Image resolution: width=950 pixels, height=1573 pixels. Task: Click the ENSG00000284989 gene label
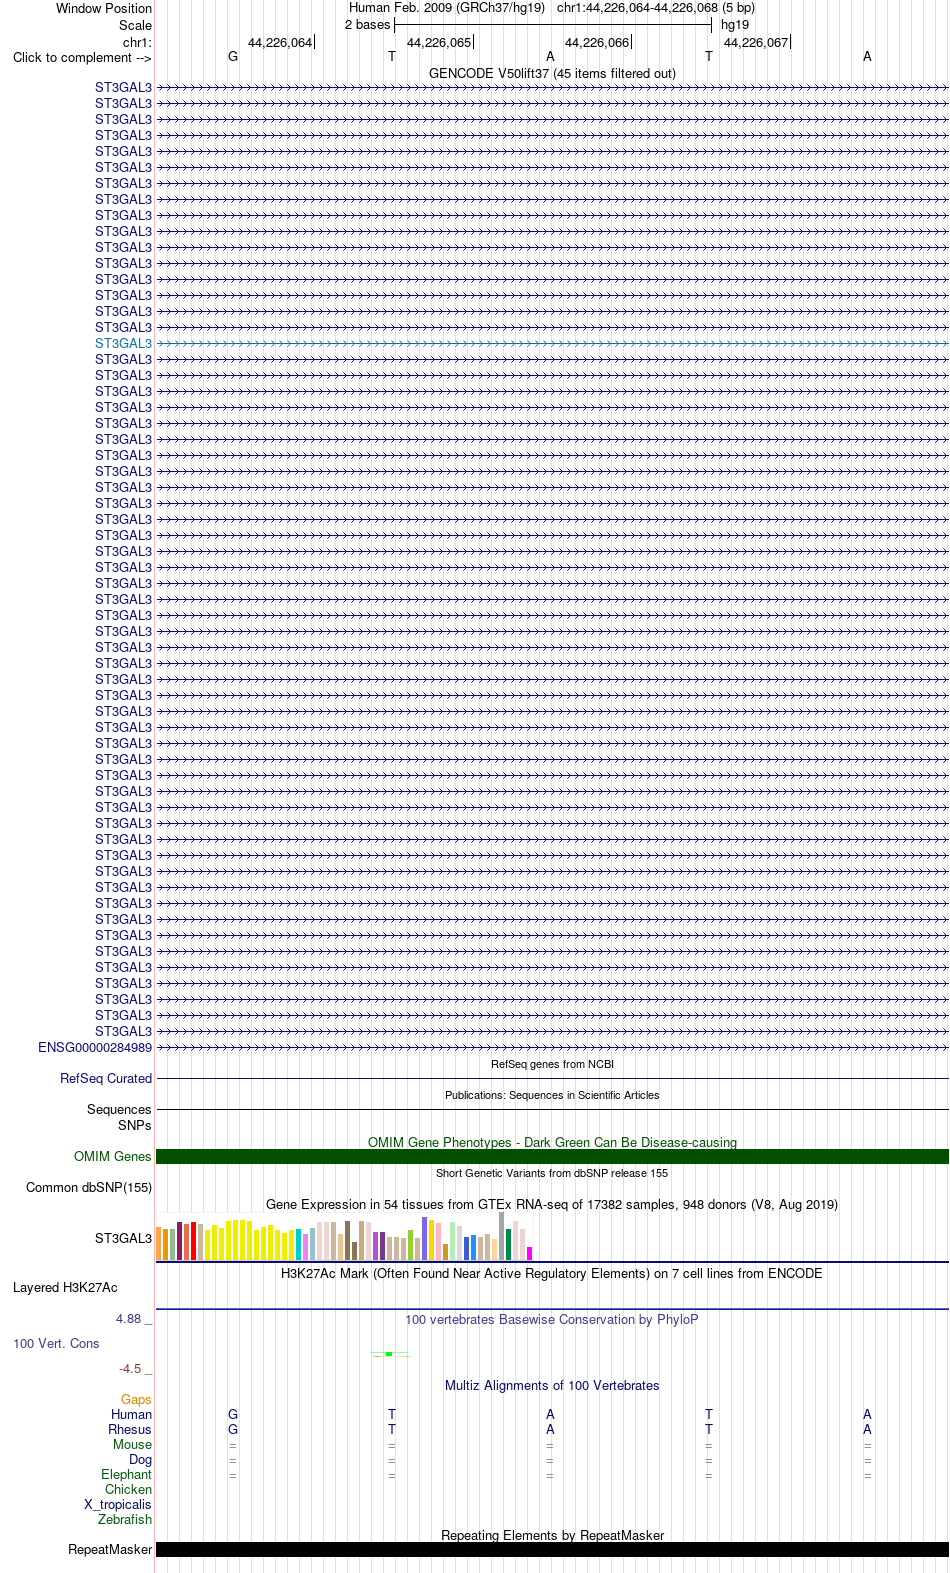pyautogui.click(x=95, y=1047)
